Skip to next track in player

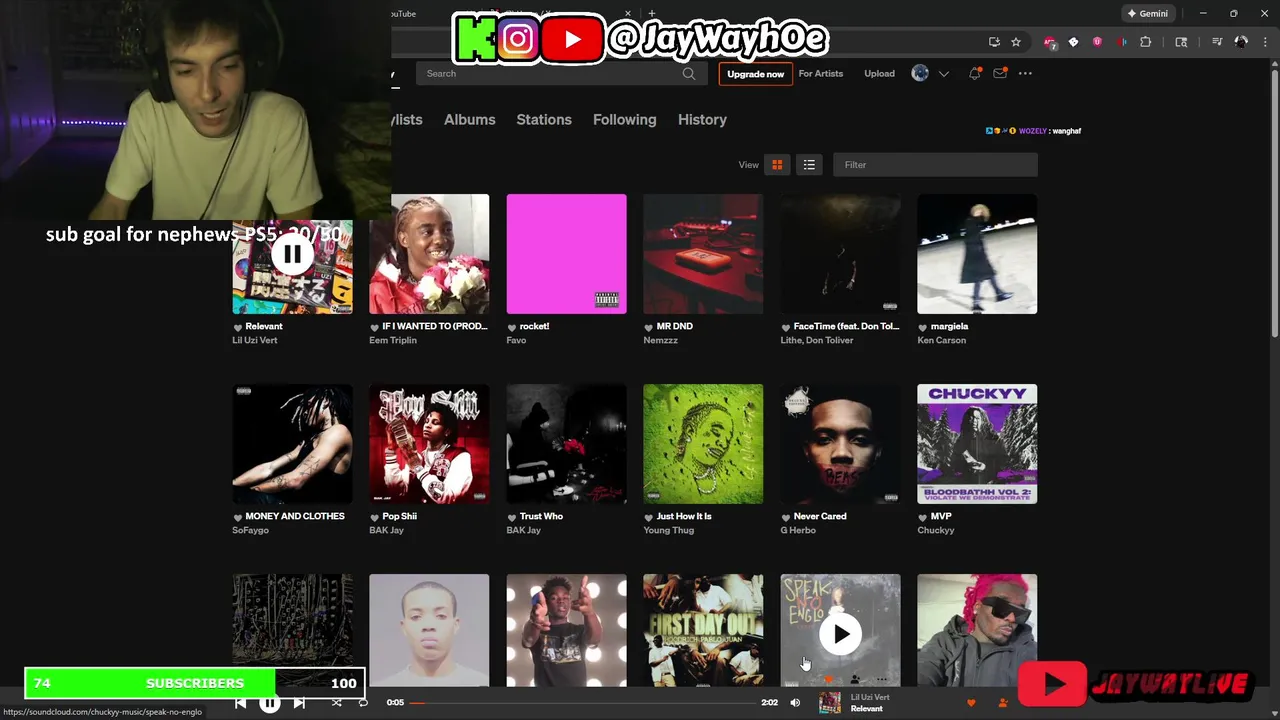(x=299, y=703)
